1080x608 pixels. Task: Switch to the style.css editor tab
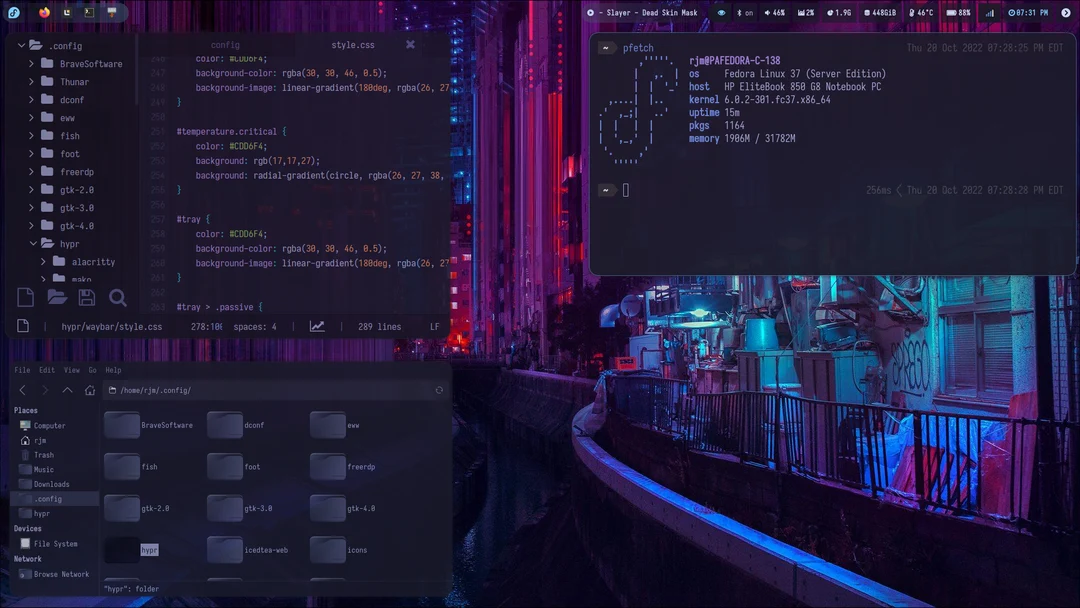pyautogui.click(x=353, y=44)
